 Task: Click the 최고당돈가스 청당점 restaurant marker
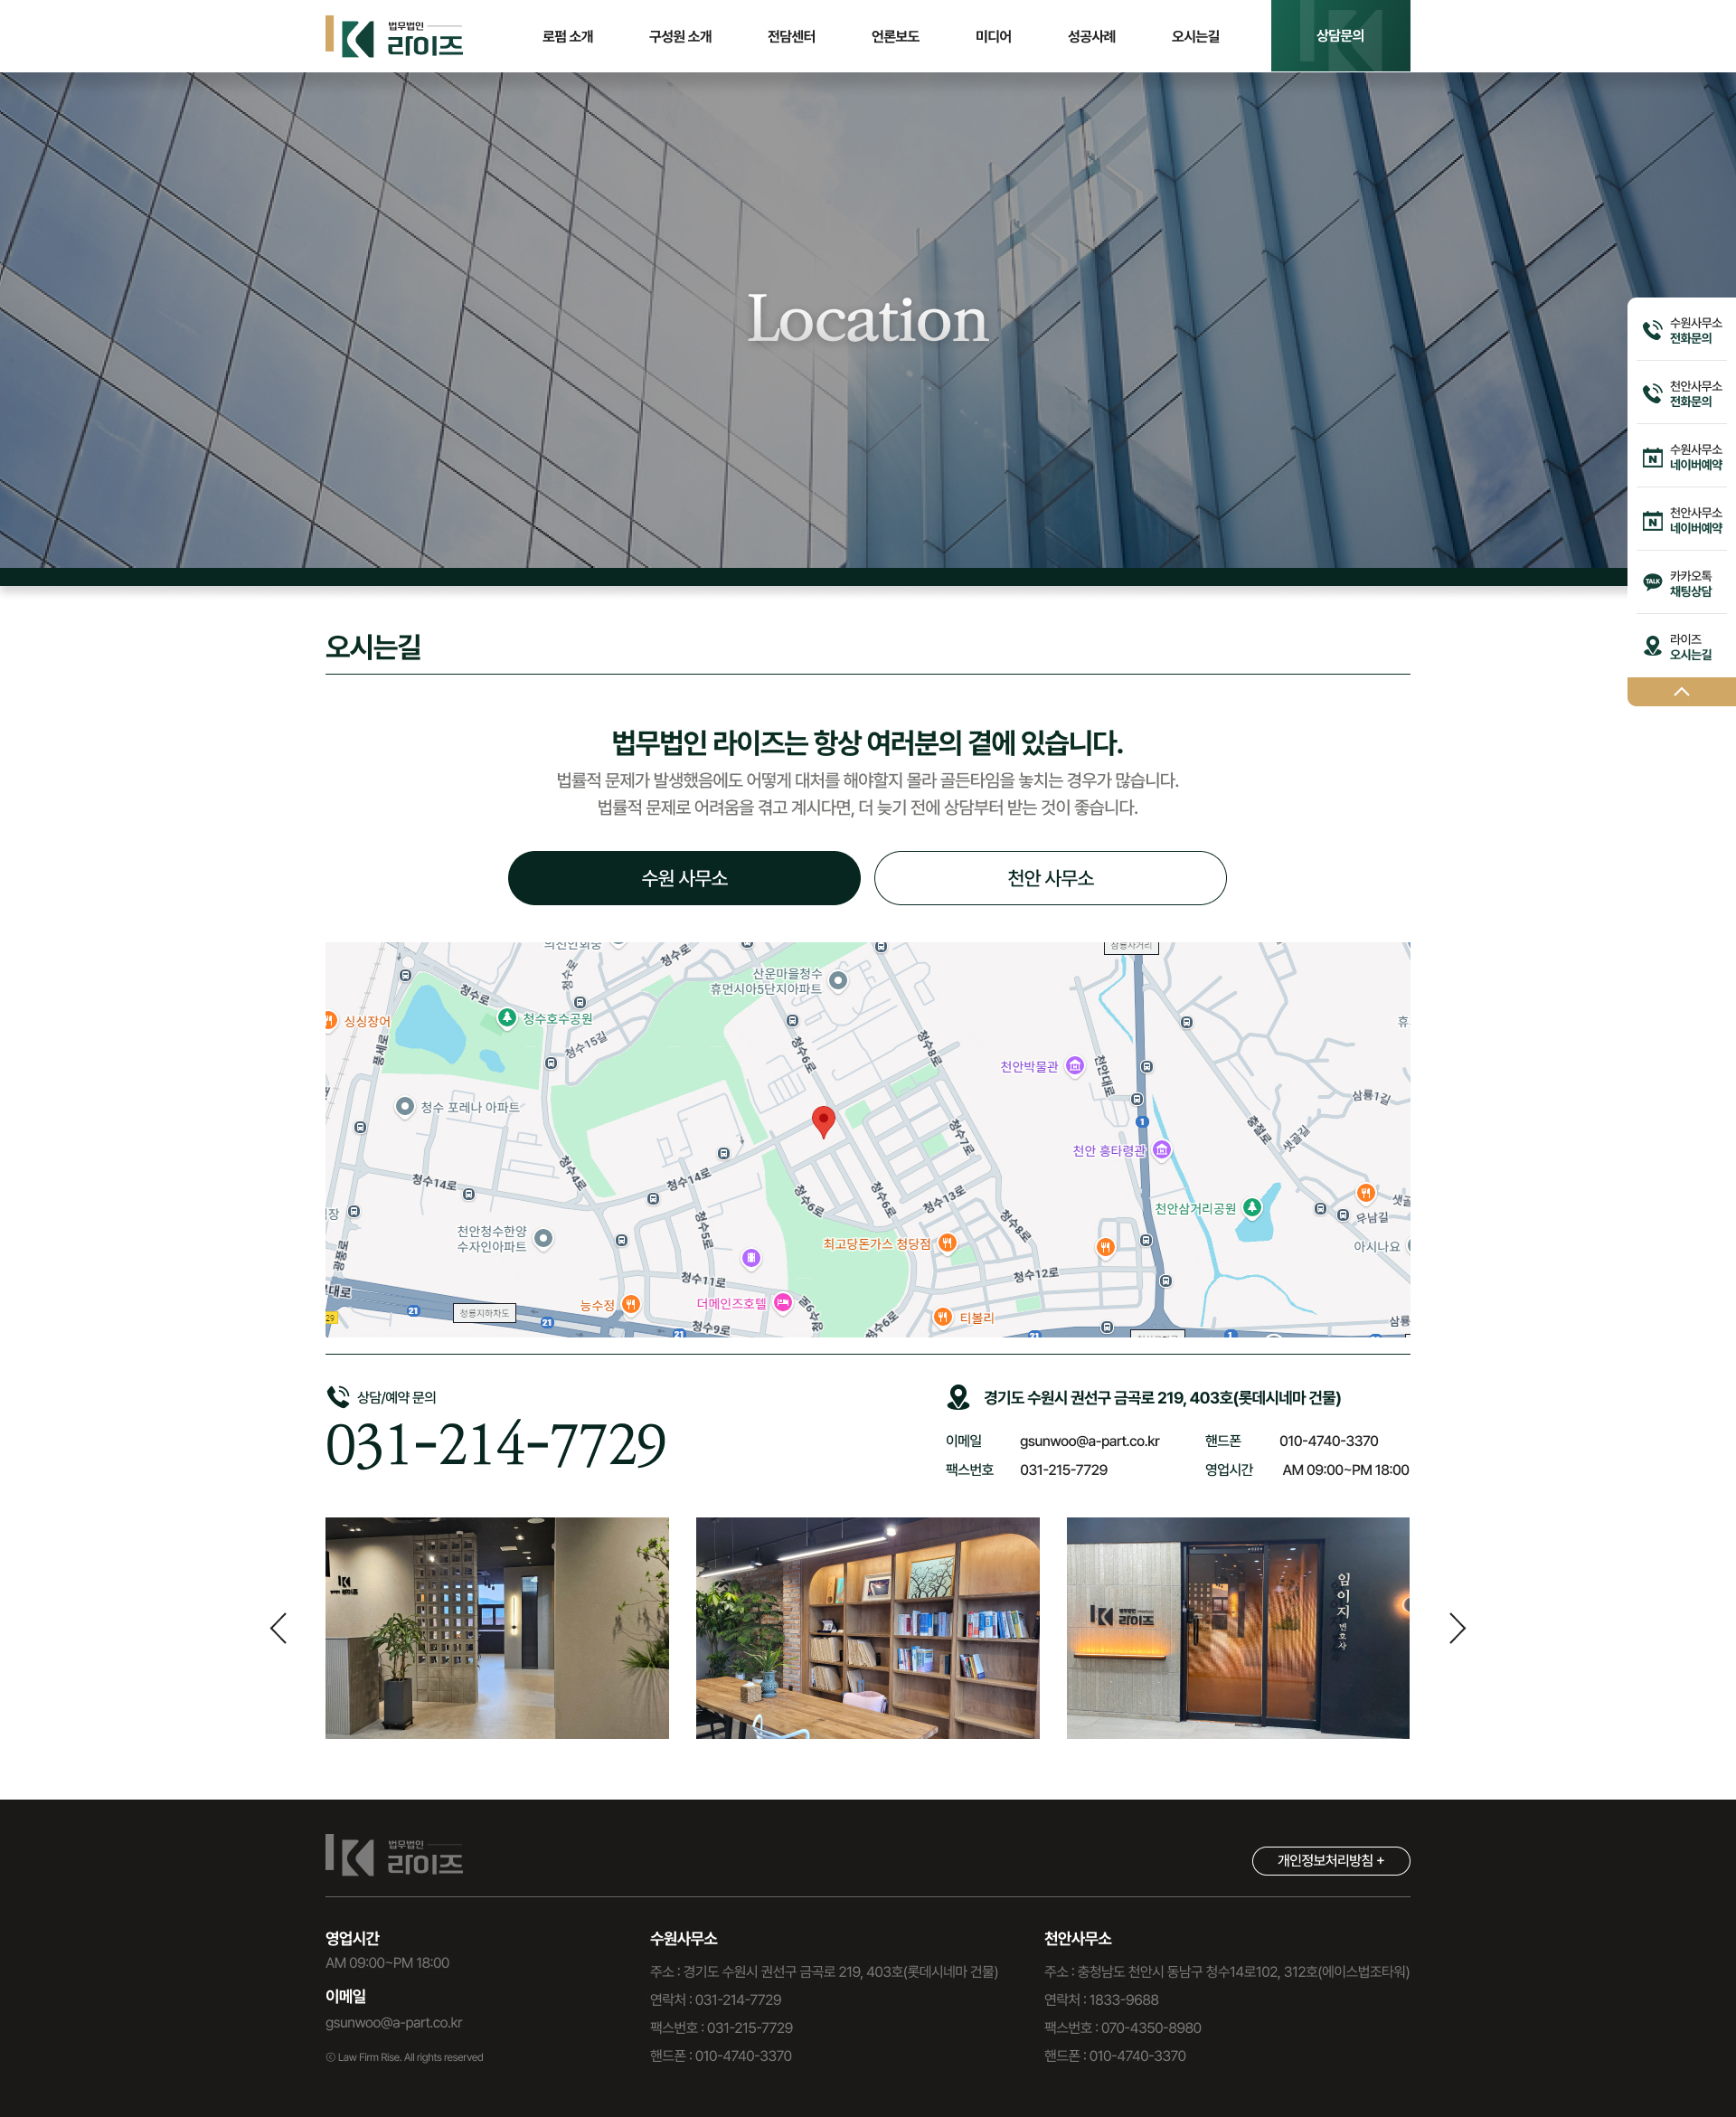click(x=947, y=1242)
